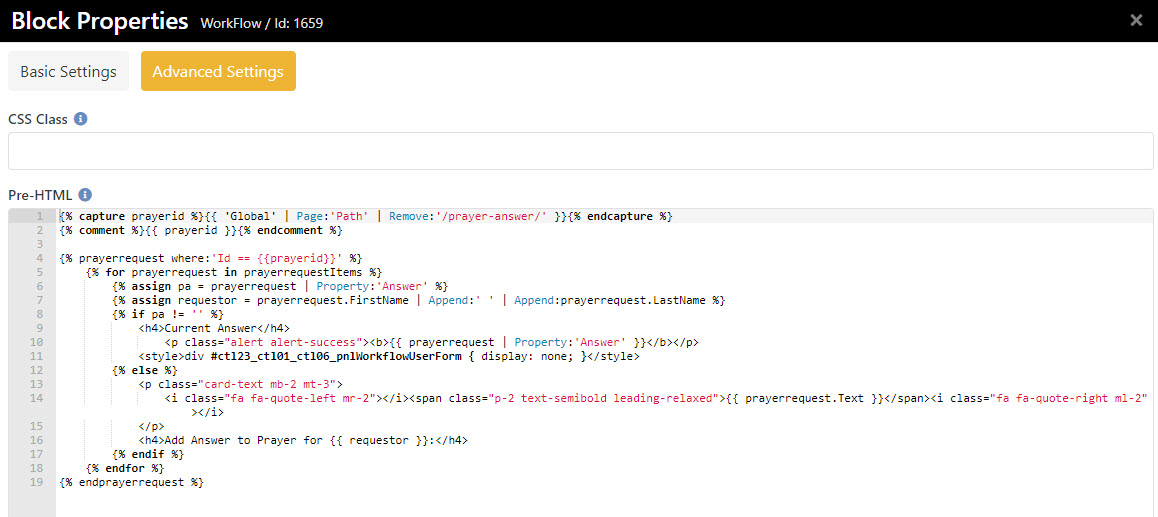This screenshot has width=1158, height=517.
Task: Click the '<h4>Current Answer</h4>' line
Action: [x=214, y=328]
